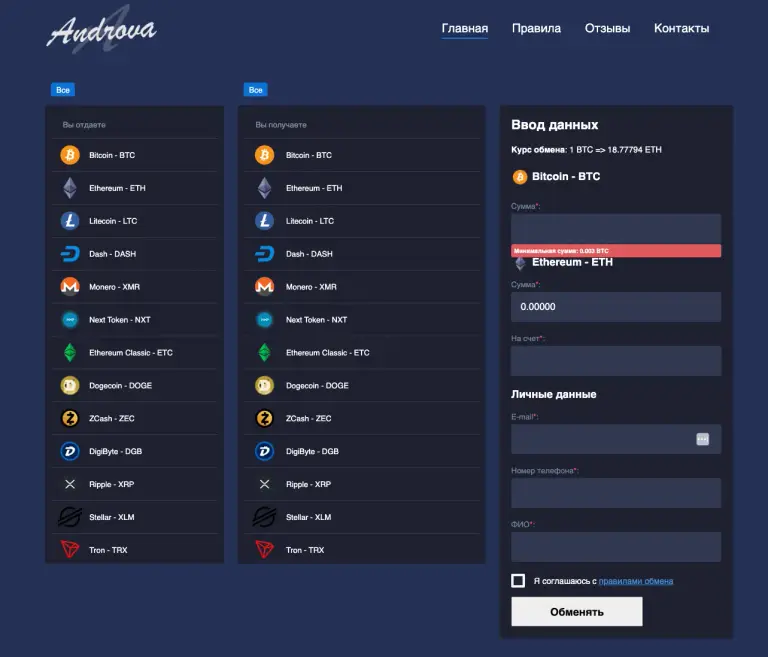Select 'Stellar - XLM' label in 'Вы получаете'
Viewport: 768px width, 657px height.
(309, 517)
